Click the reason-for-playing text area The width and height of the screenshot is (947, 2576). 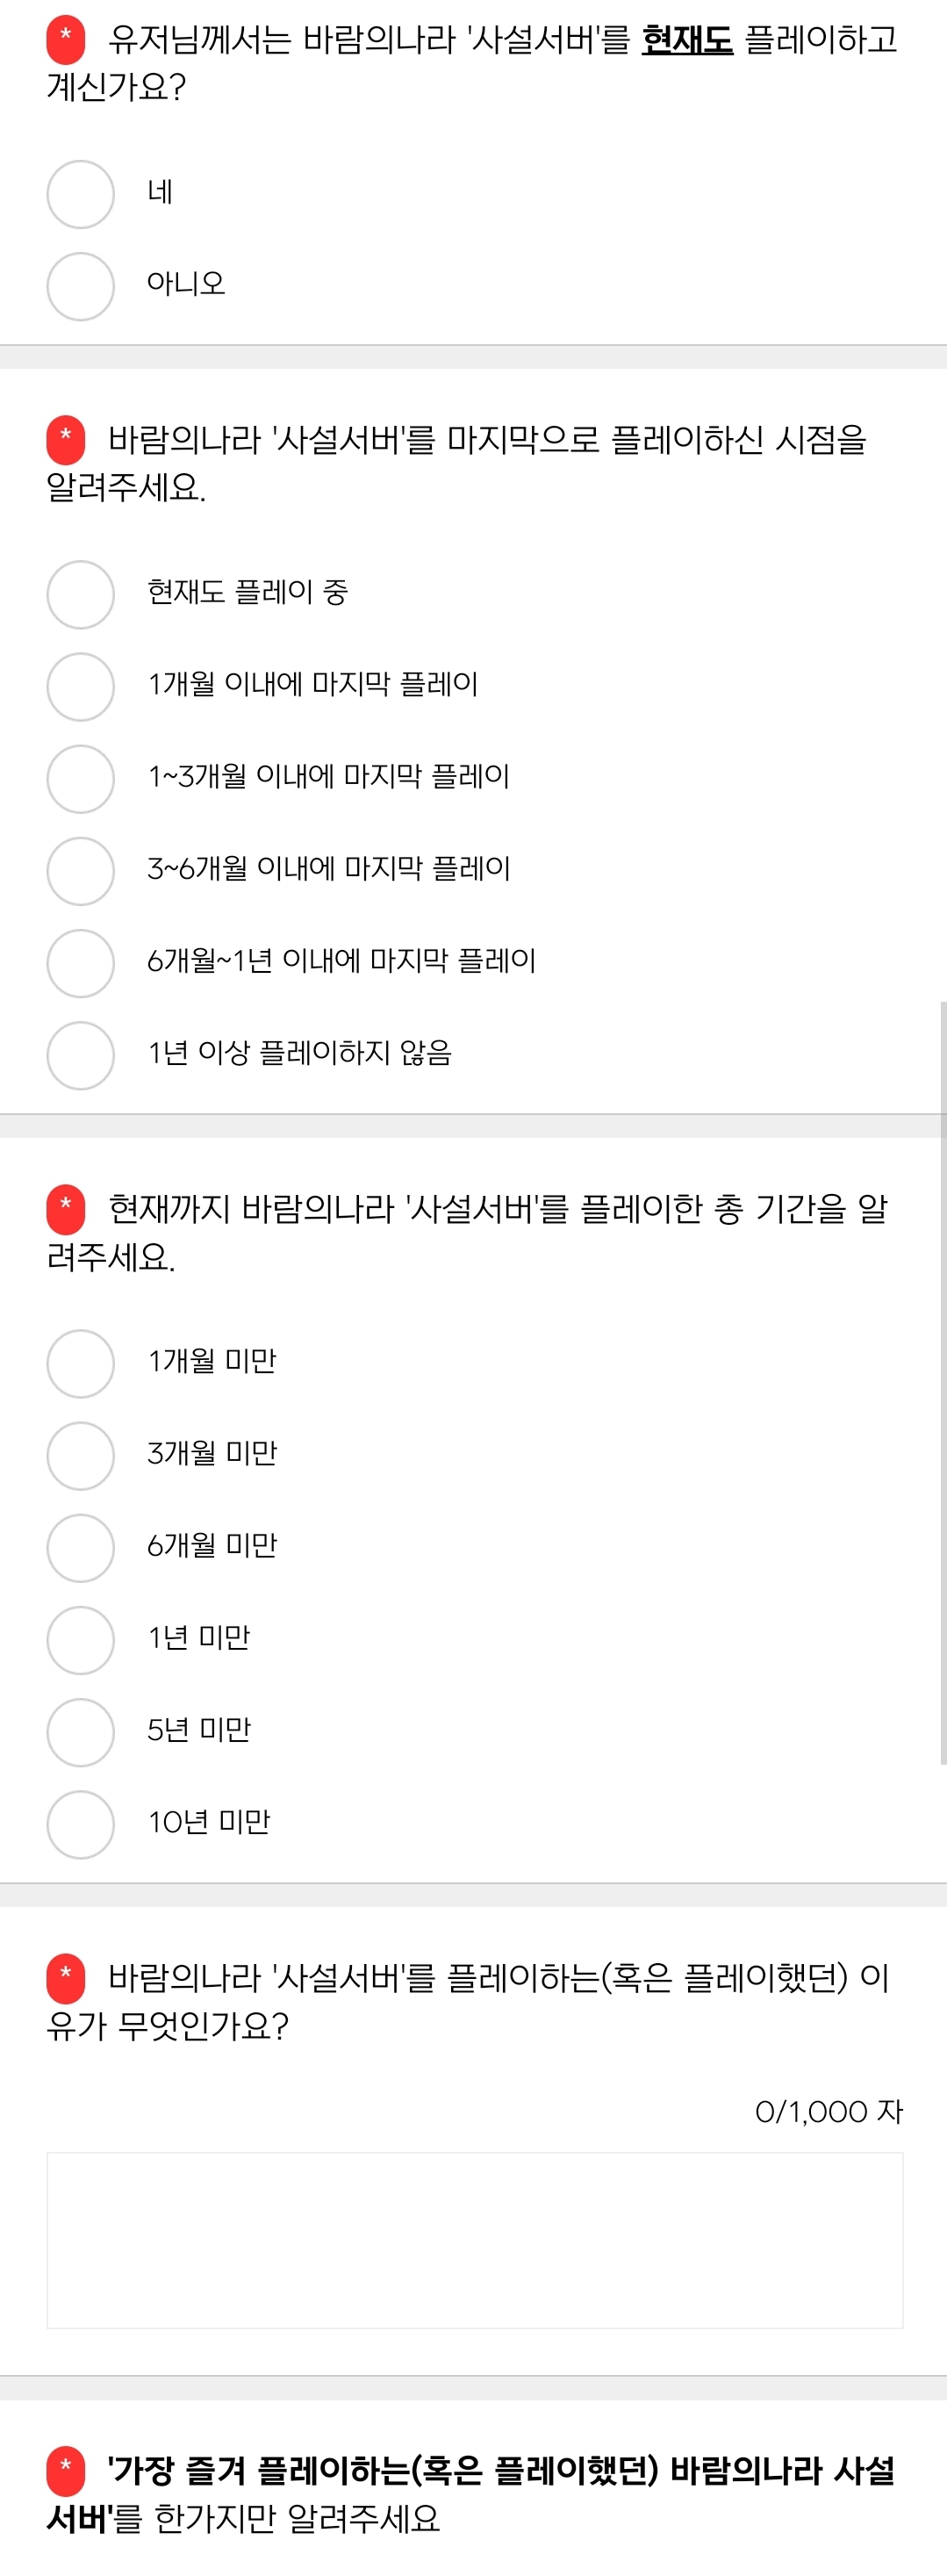click(x=474, y=2240)
